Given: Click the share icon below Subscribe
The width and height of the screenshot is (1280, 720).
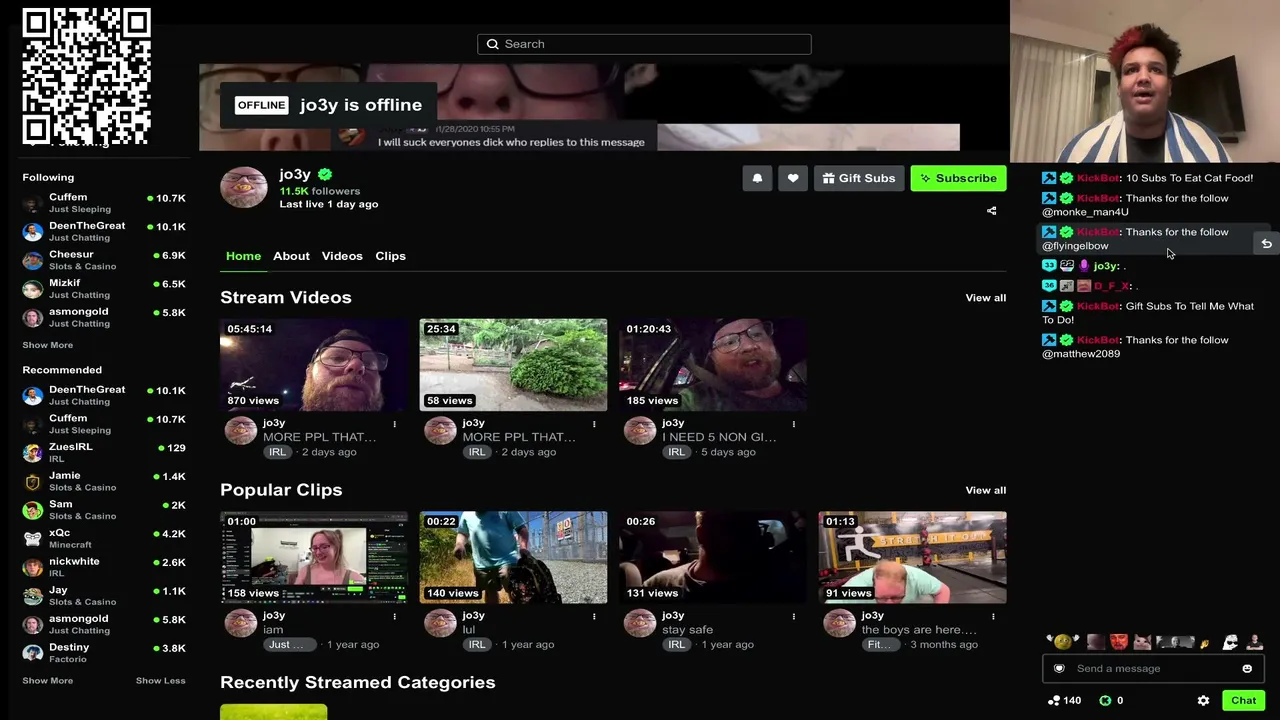Looking at the screenshot, I should [991, 211].
